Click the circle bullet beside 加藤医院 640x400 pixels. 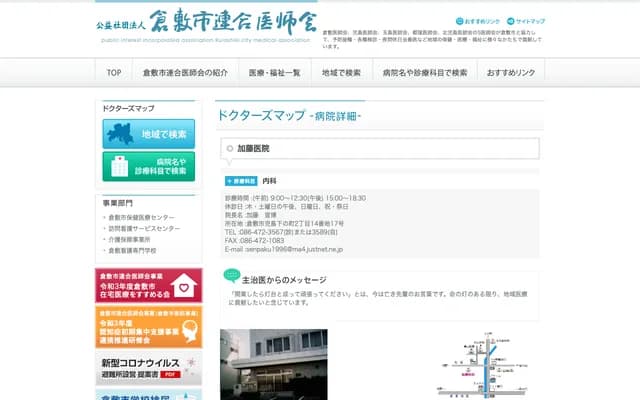click(x=230, y=149)
